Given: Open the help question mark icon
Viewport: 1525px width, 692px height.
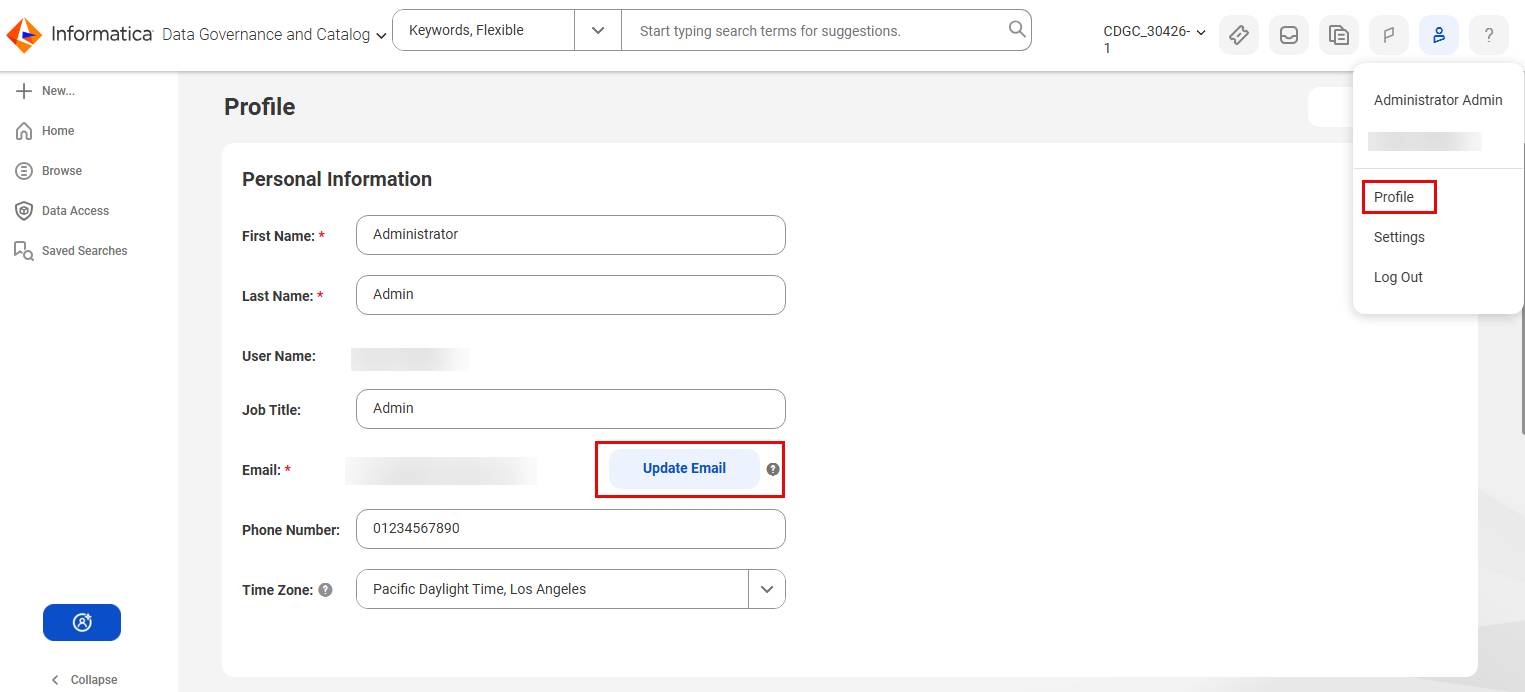Looking at the screenshot, I should click(x=1489, y=35).
